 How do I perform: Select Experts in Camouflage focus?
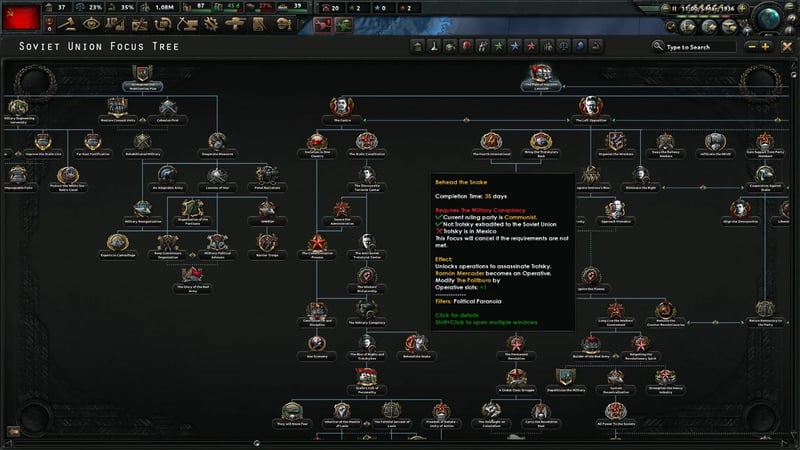pyautogui.click(x=118, y=246)
